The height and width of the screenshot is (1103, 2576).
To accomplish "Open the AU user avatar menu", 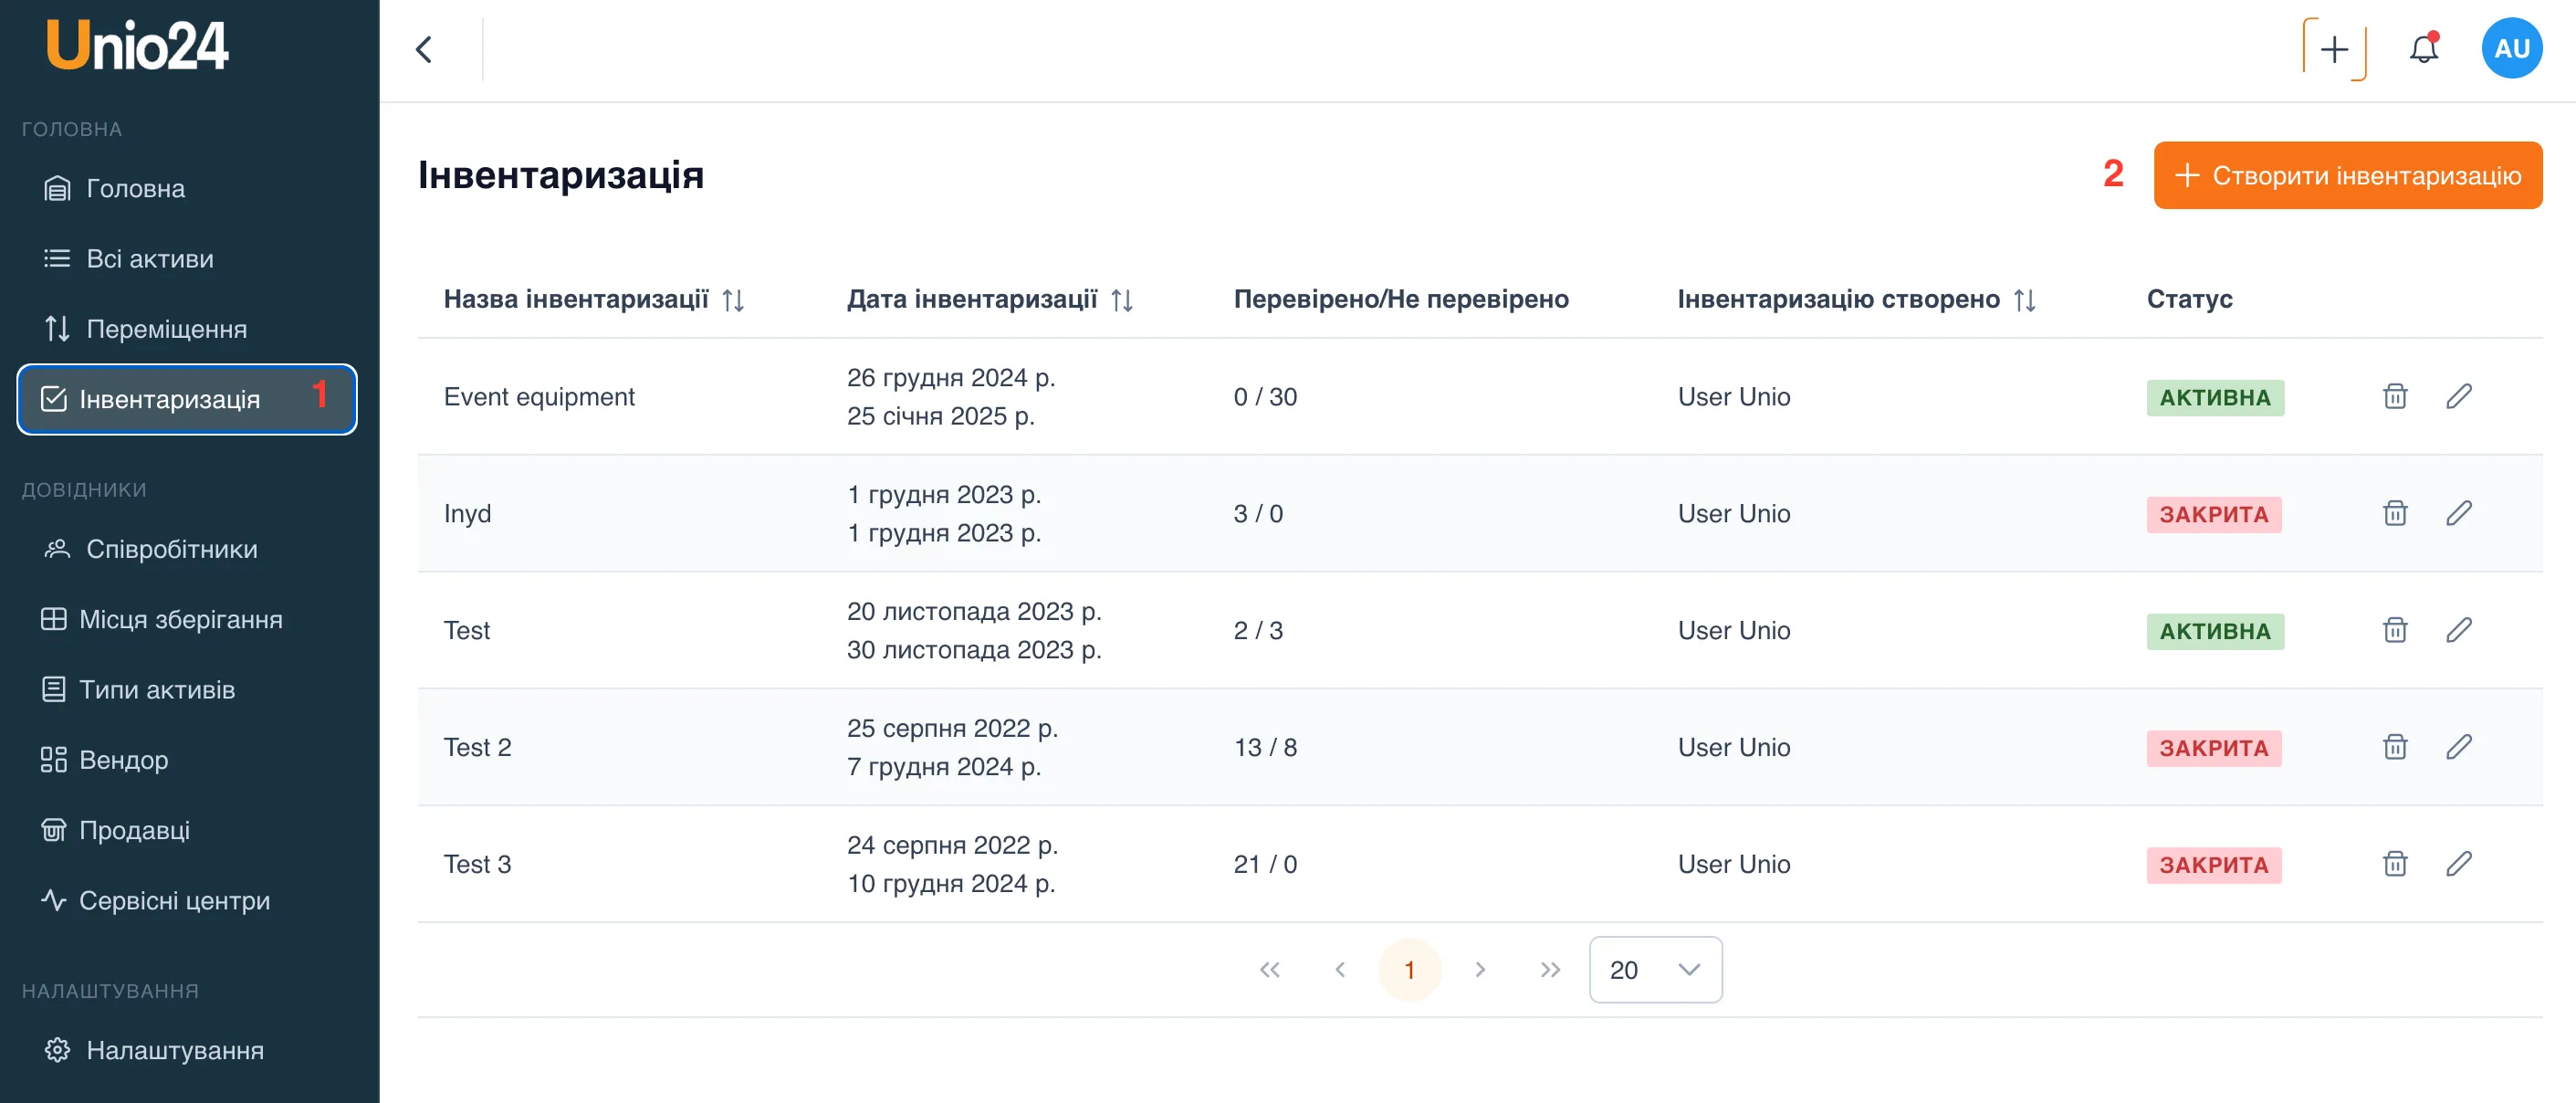I will tap(2511, 48).
